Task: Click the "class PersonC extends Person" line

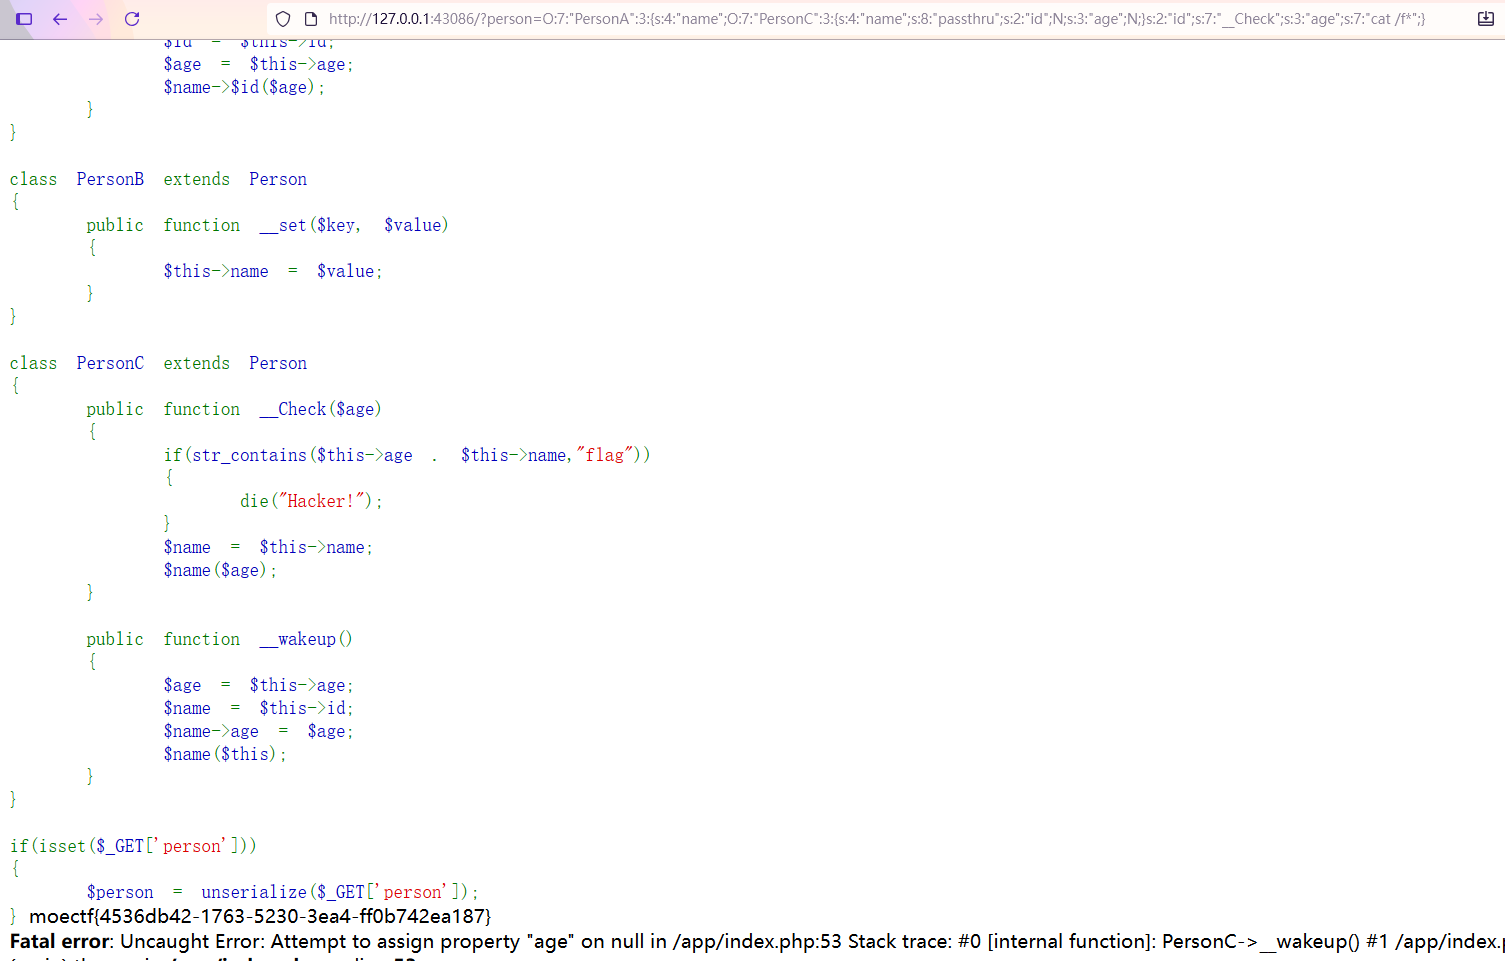Action: [x=158, y=363]
